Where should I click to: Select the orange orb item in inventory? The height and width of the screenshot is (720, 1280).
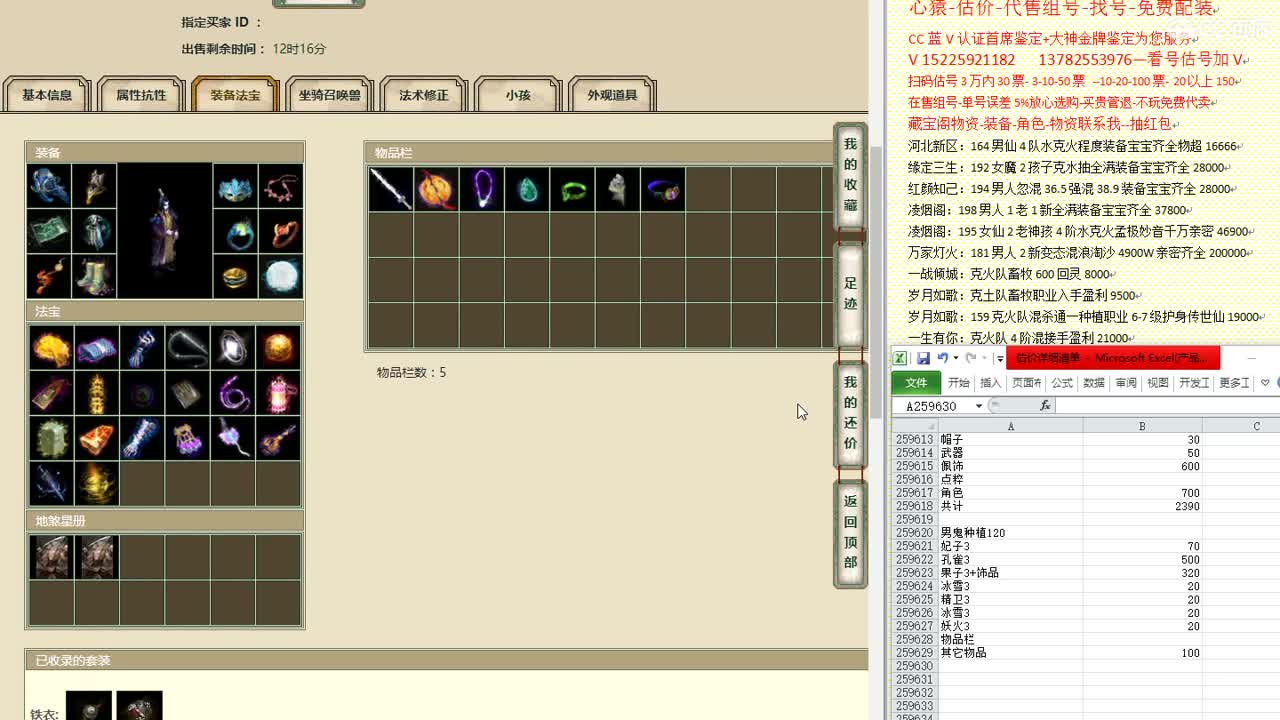[436, 189]
